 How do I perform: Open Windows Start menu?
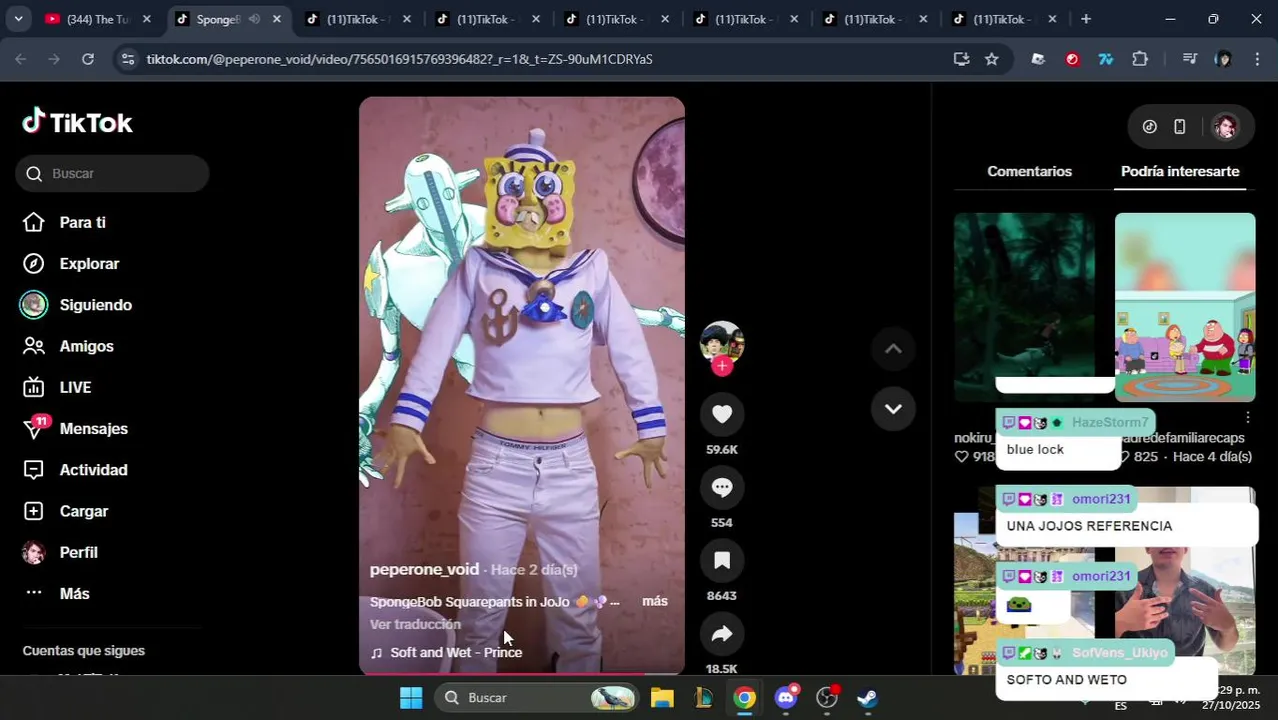pyautogui.click(x=411, y=697)
